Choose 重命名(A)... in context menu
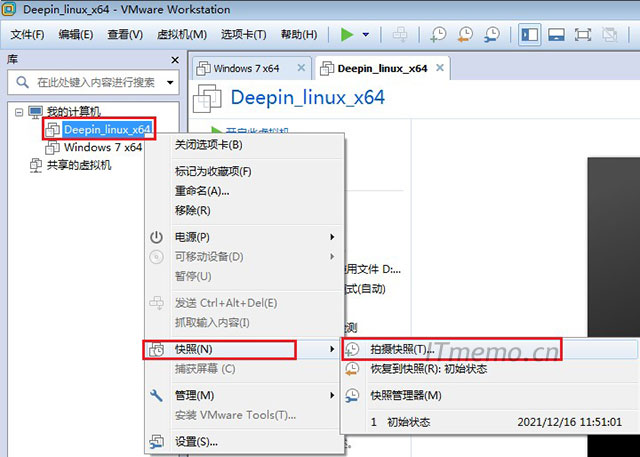 (x=244, y=191)
